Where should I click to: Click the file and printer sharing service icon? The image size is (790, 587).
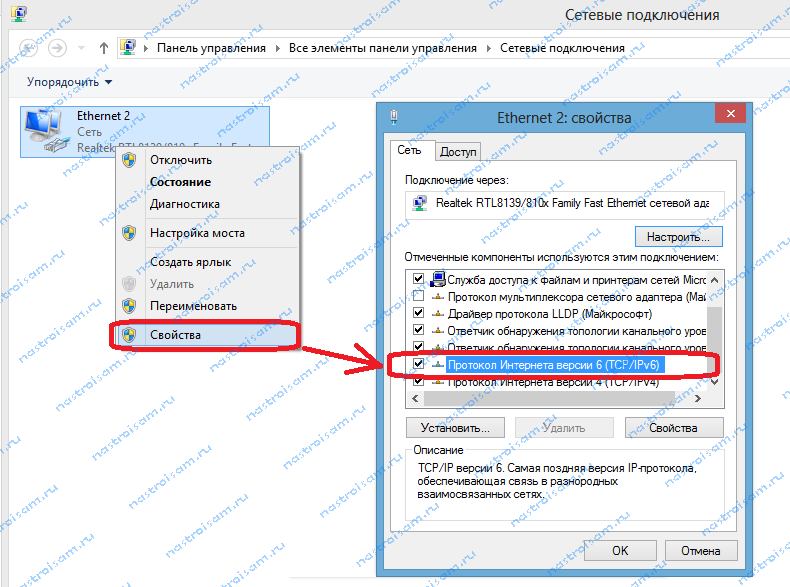(x=438, y=279)
